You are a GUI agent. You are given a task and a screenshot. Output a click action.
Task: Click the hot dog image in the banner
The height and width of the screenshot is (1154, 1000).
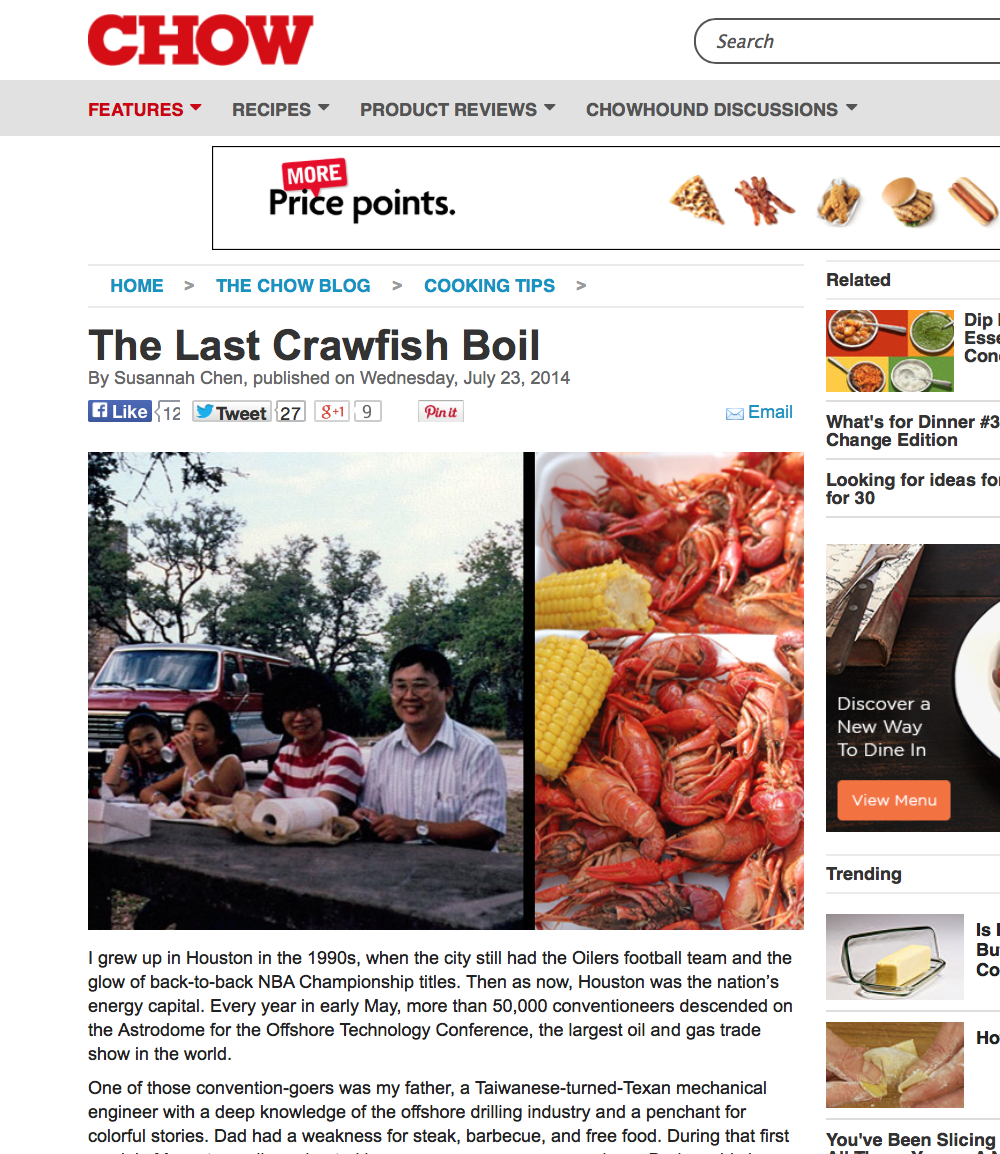pos(974,199)
